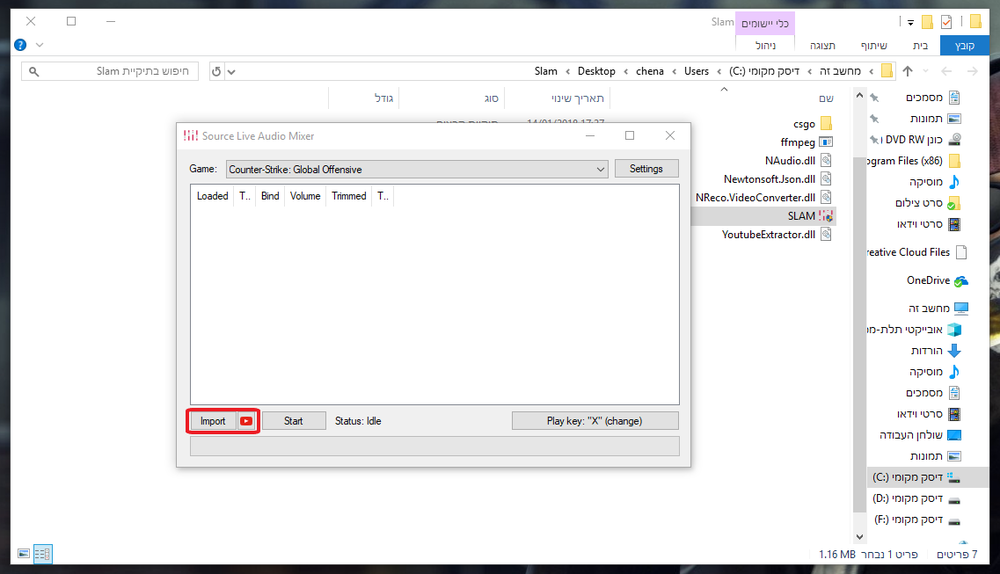
Task: Open the Downloads arrow icon in sidebar
Action: coord(954,350)
